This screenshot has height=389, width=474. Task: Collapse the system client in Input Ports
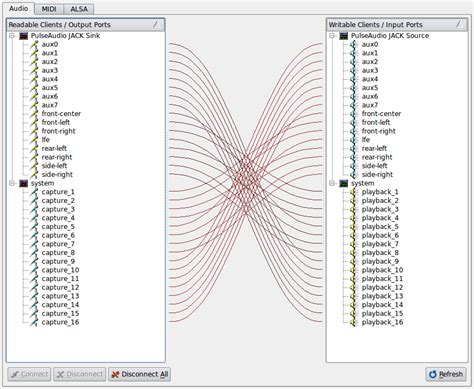pos(332,183)
